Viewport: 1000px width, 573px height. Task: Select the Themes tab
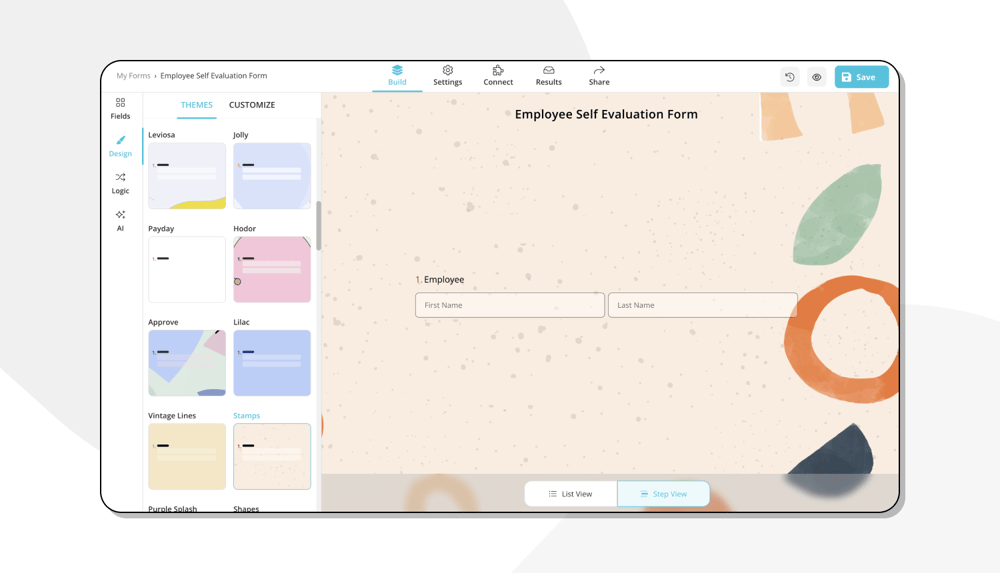tap(196, 105)
